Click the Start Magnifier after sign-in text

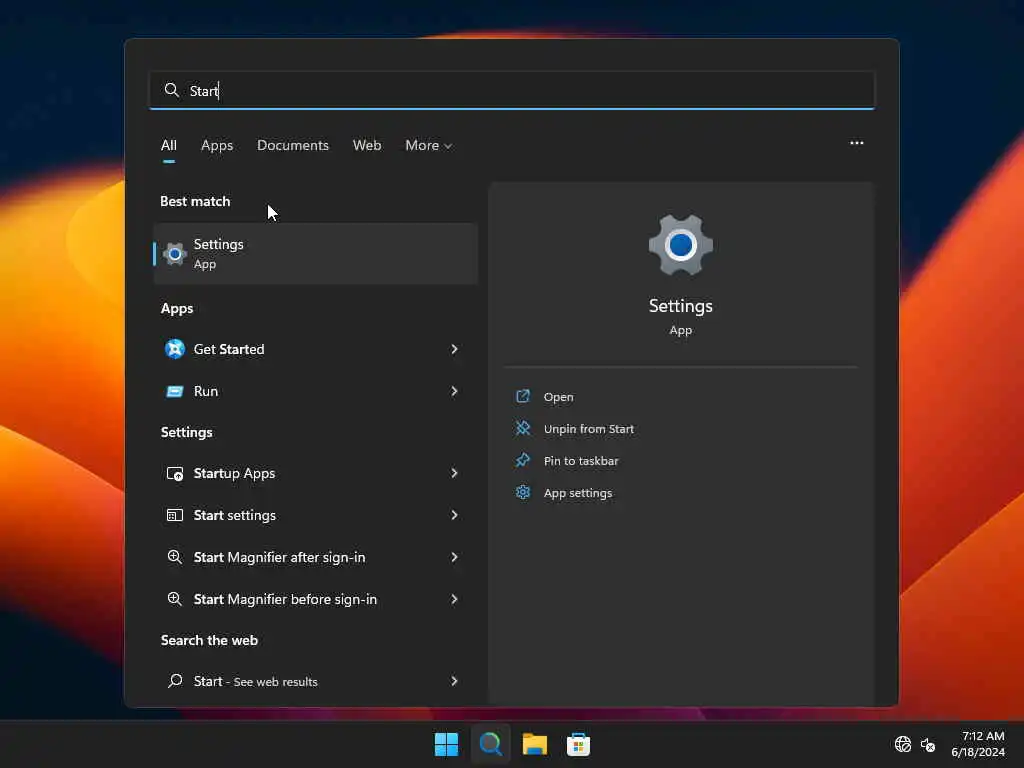[279, 557]
